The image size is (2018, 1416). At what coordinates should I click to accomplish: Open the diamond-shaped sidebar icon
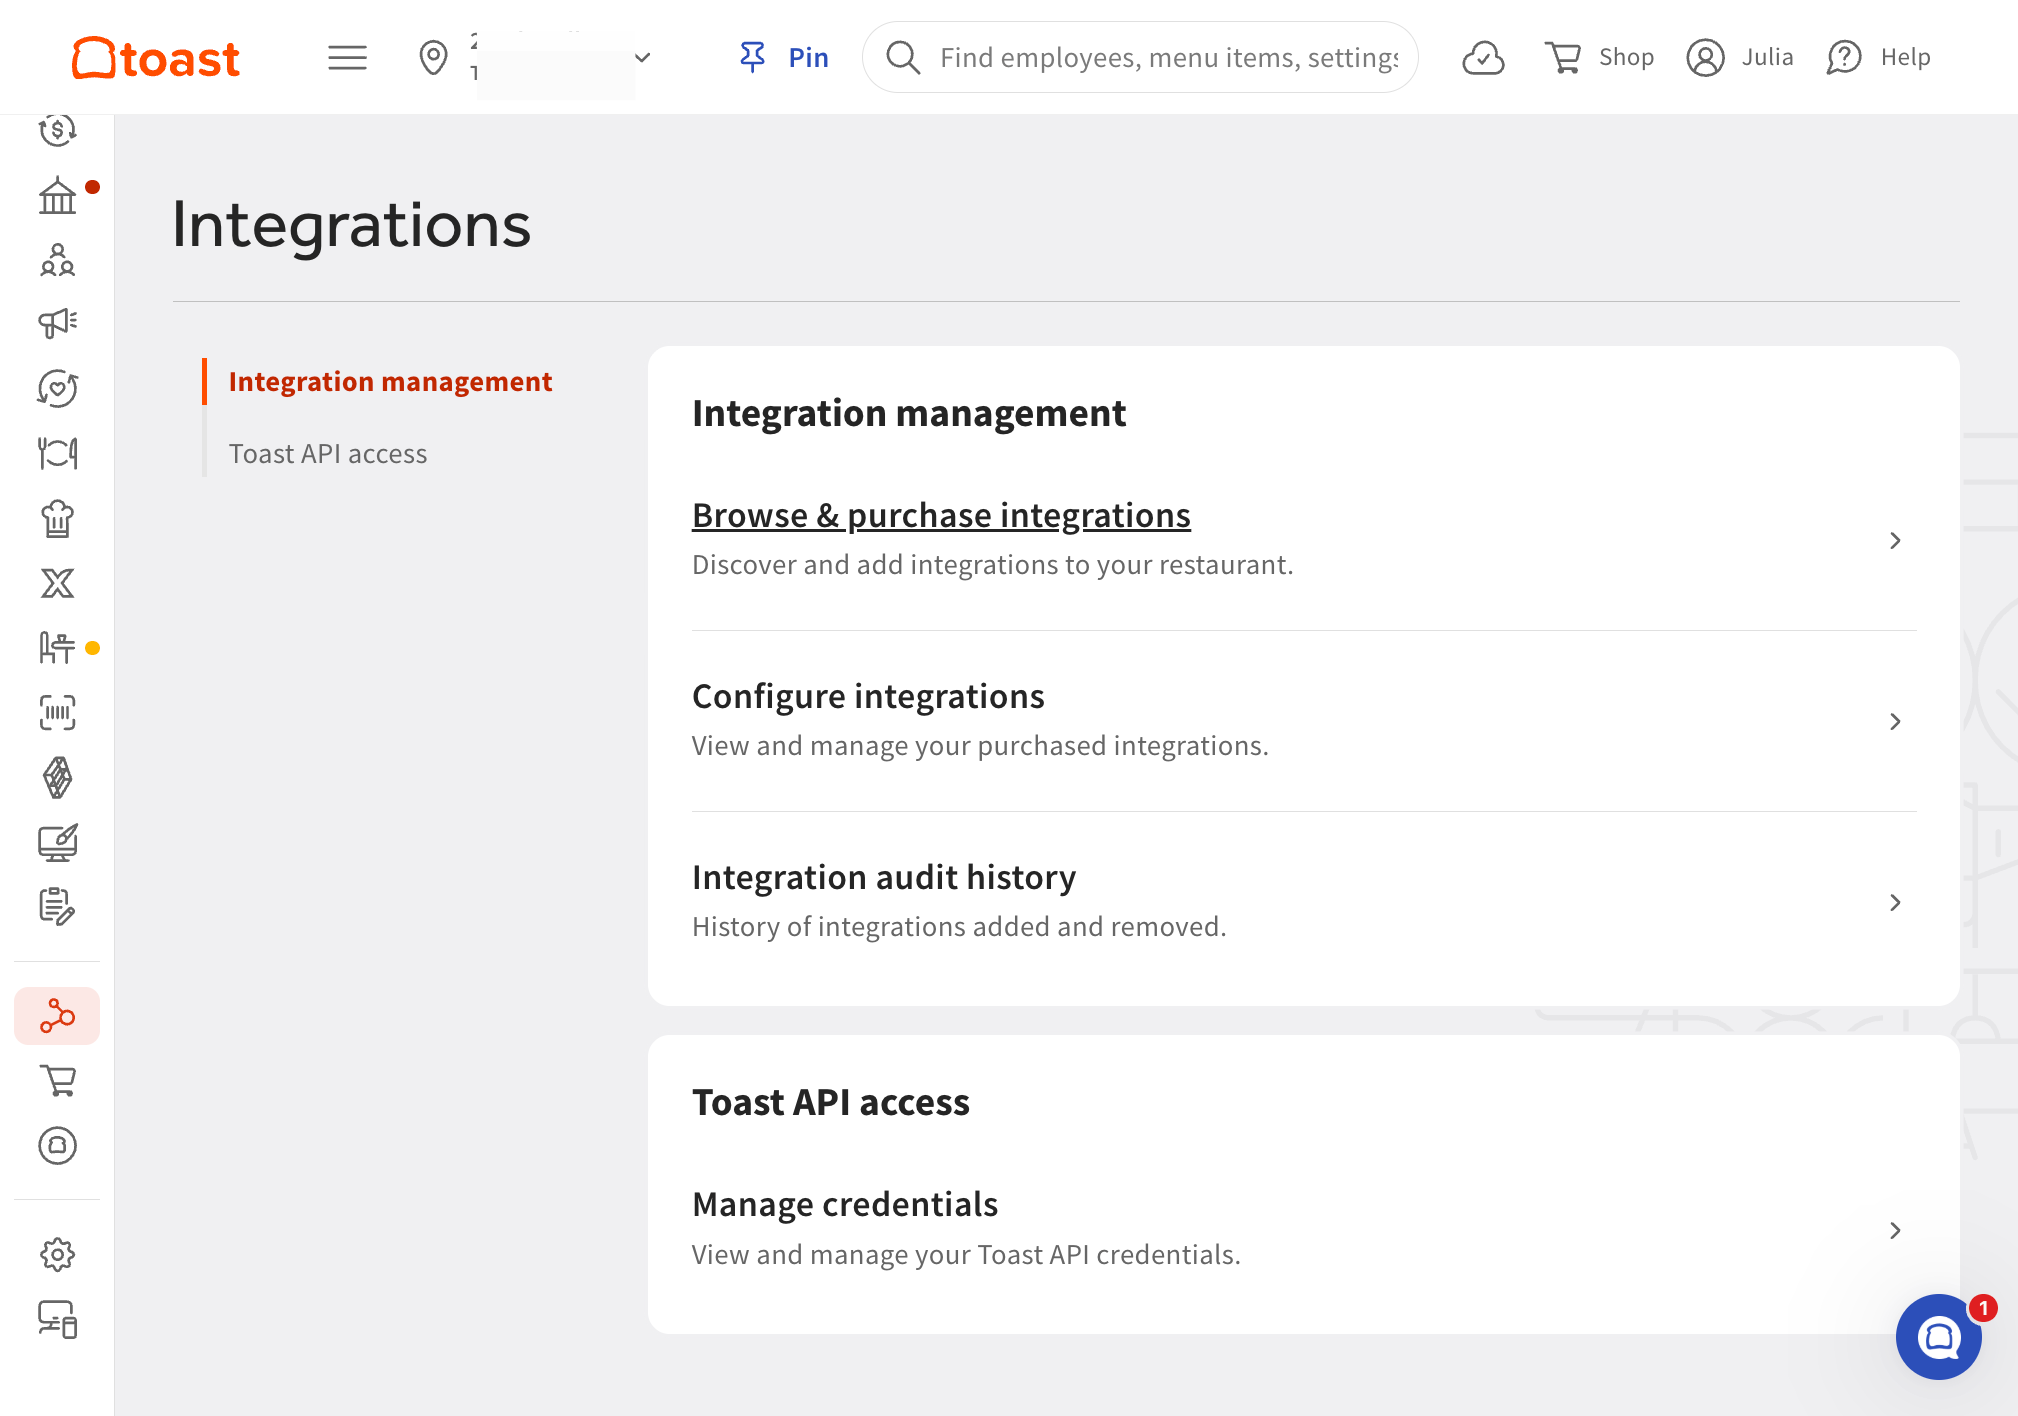point(57,777)
